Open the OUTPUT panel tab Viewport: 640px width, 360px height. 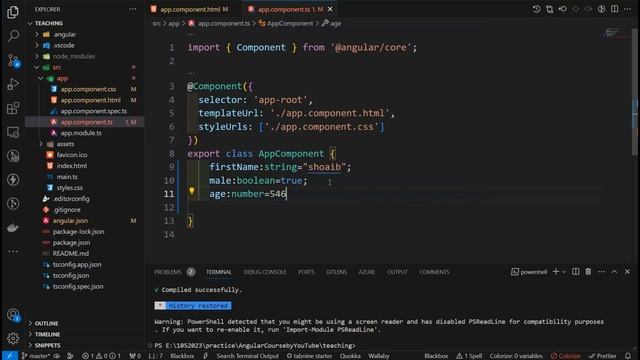(397, 272)
